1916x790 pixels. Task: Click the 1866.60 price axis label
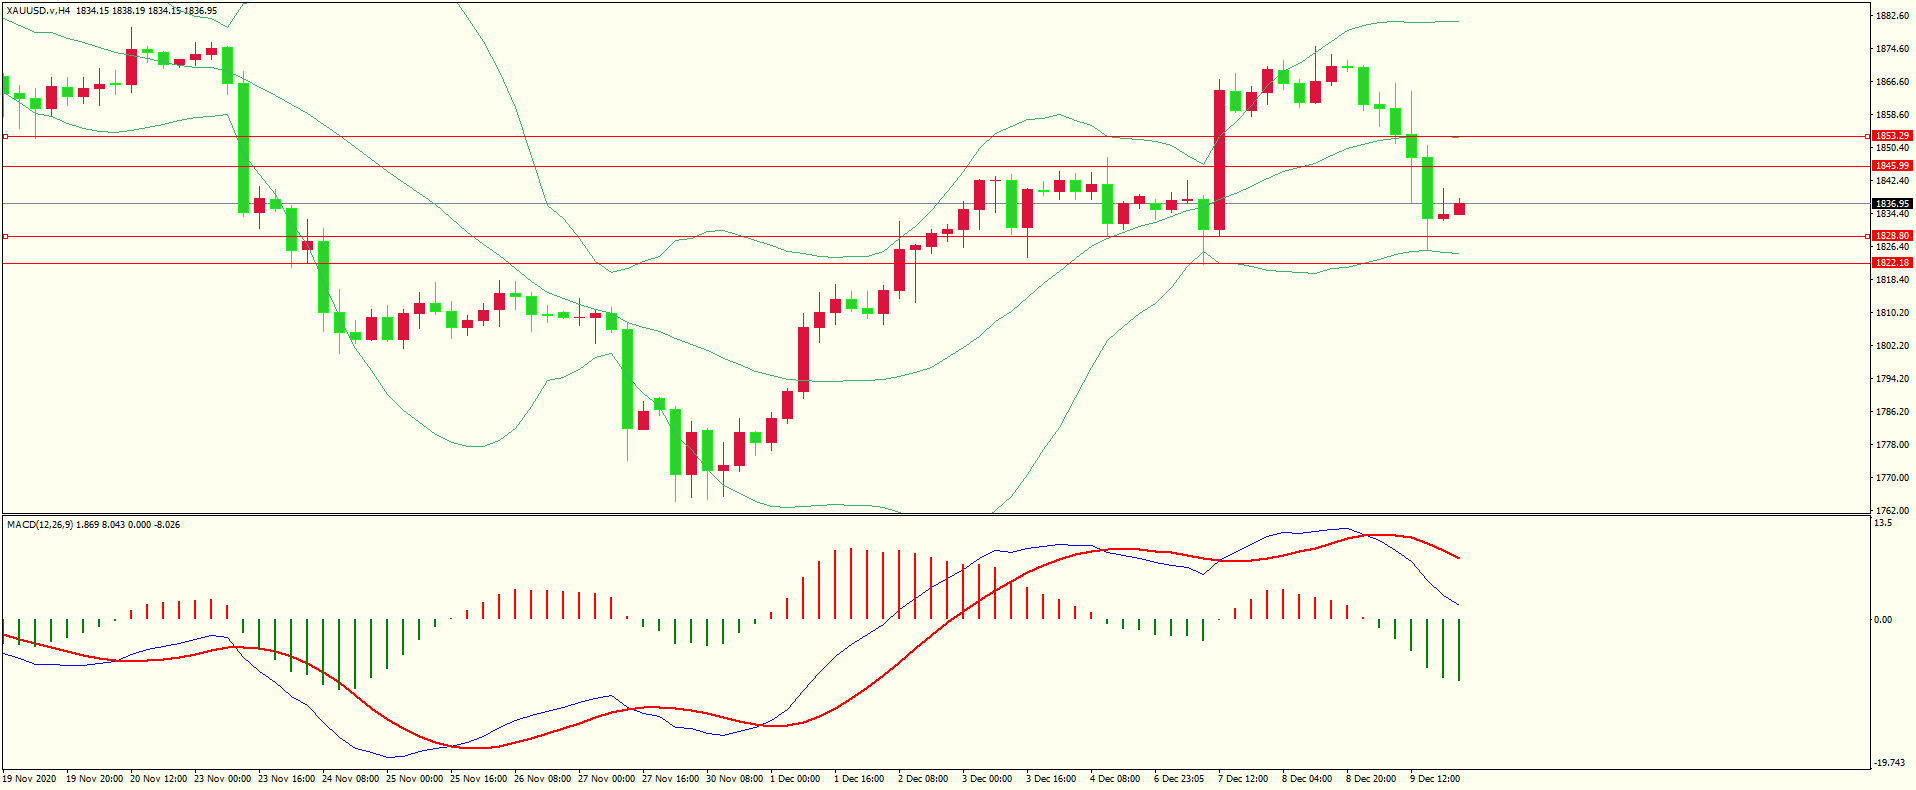1893,82
